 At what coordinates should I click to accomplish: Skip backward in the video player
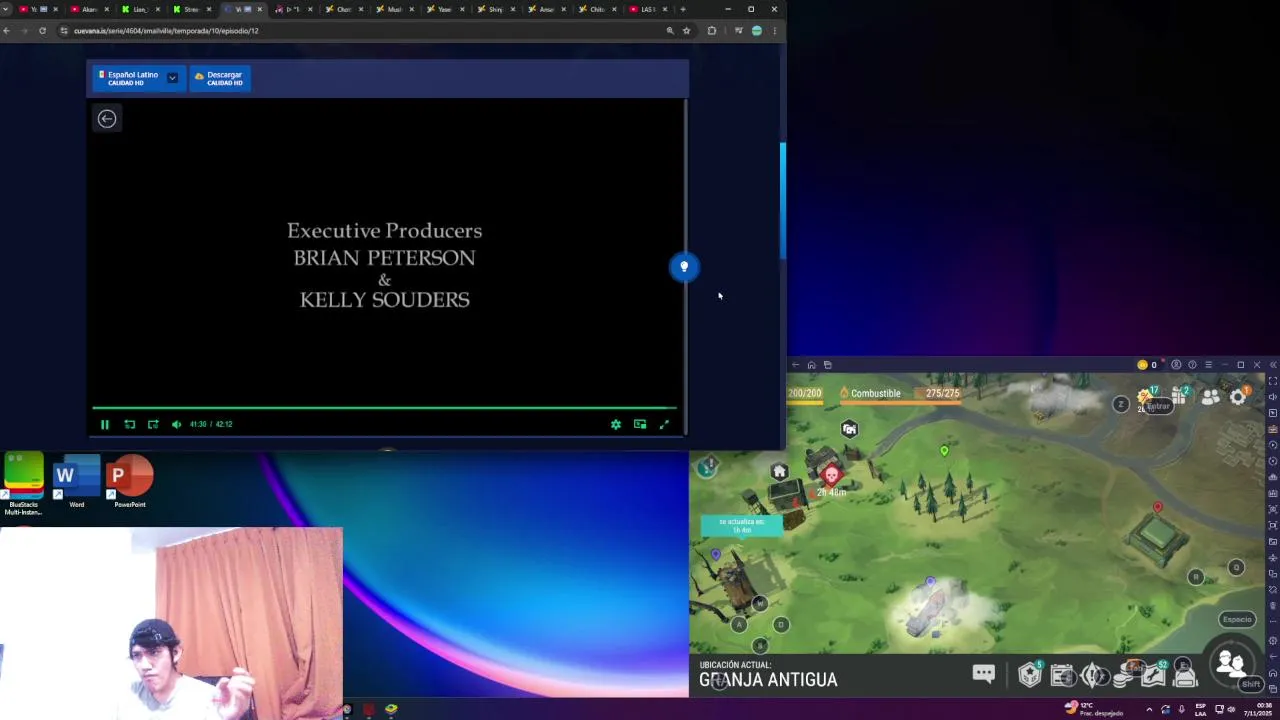coord(129,424)
